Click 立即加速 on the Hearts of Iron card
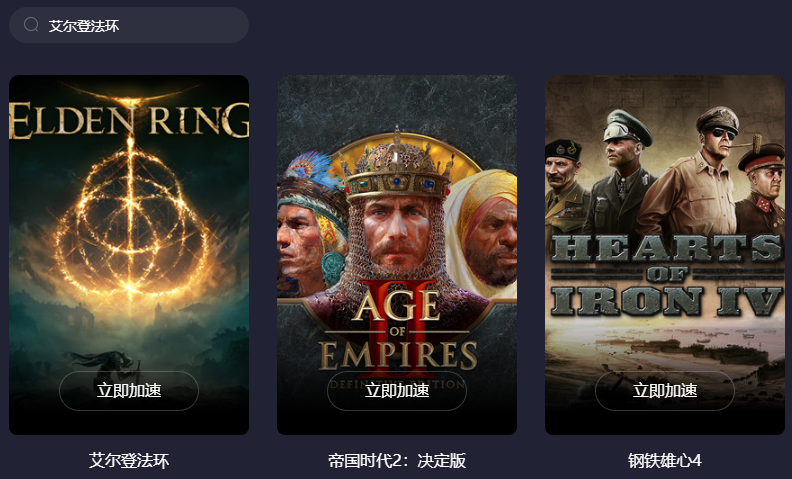792x479 pixels. coord(665,391)
